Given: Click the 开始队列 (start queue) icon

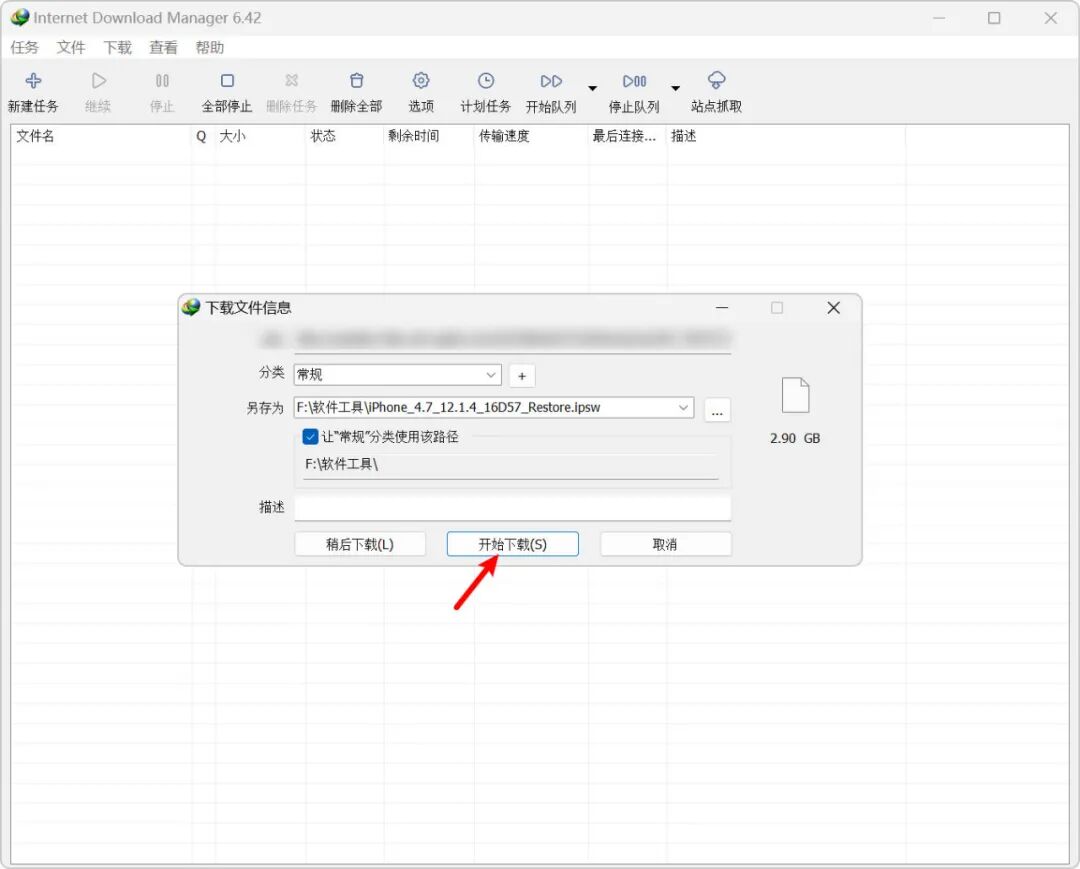Looking at the screenshot, I should (x=551, y=81).
